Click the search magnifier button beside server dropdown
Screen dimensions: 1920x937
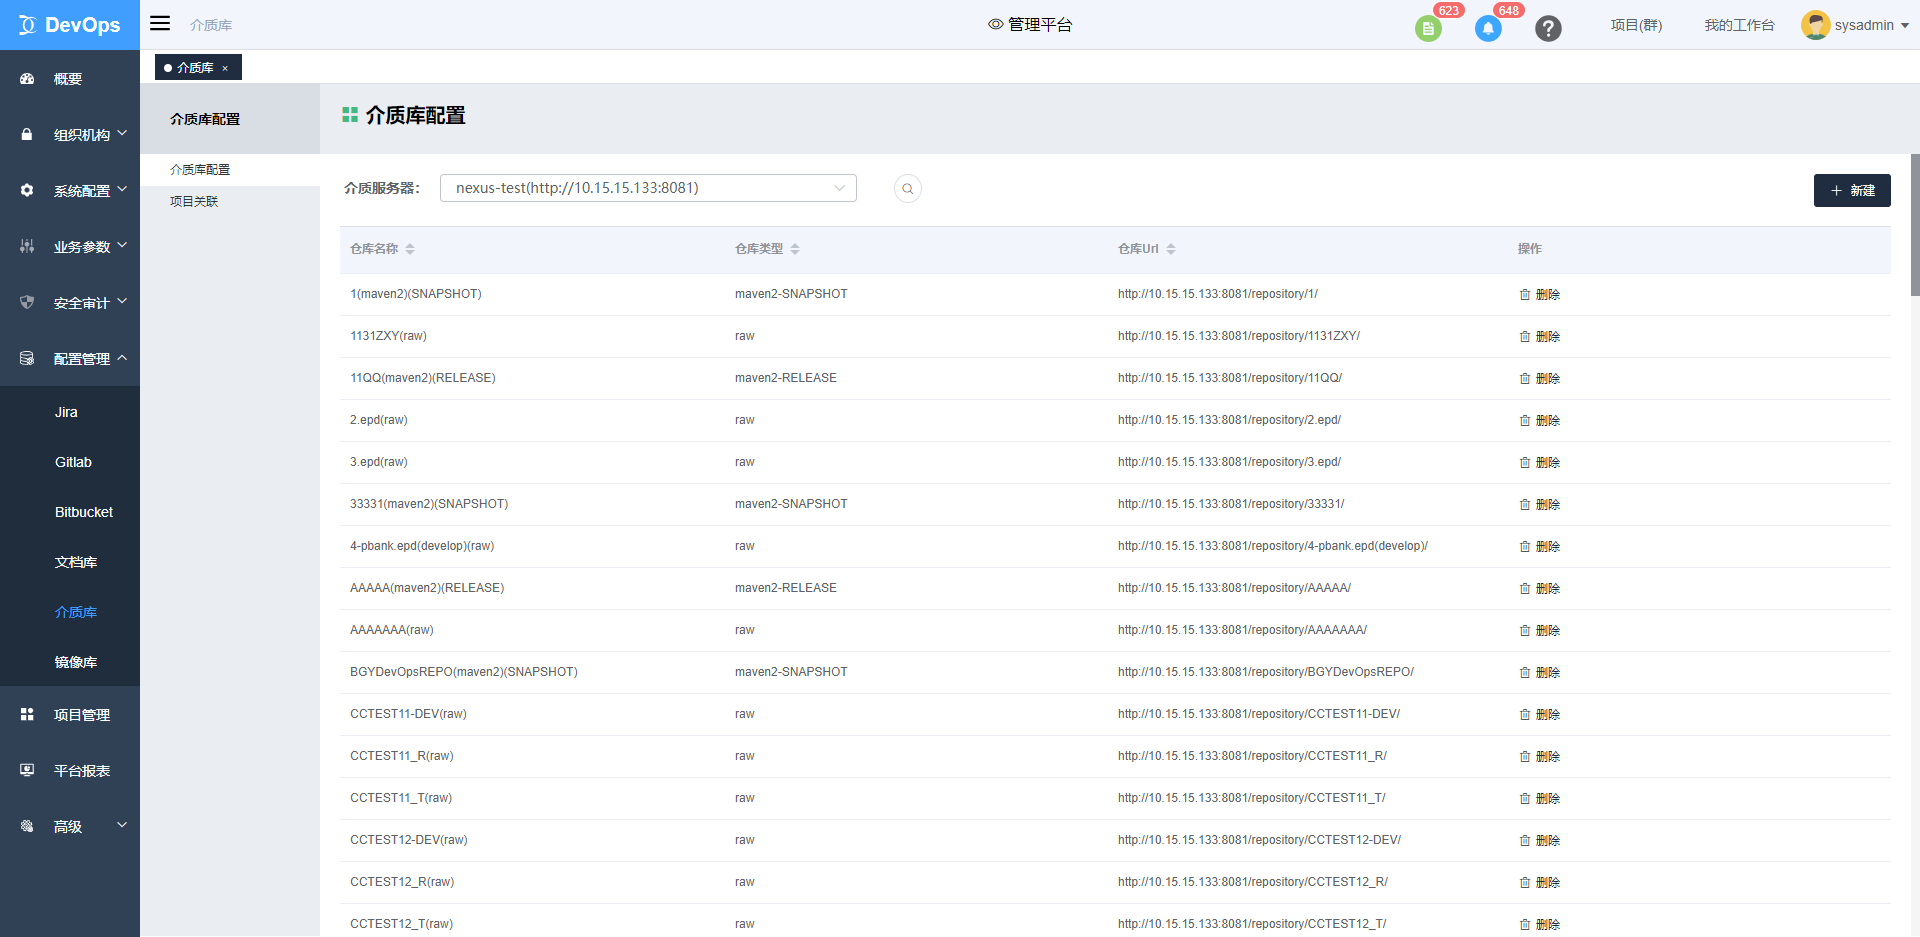[908, 189]
